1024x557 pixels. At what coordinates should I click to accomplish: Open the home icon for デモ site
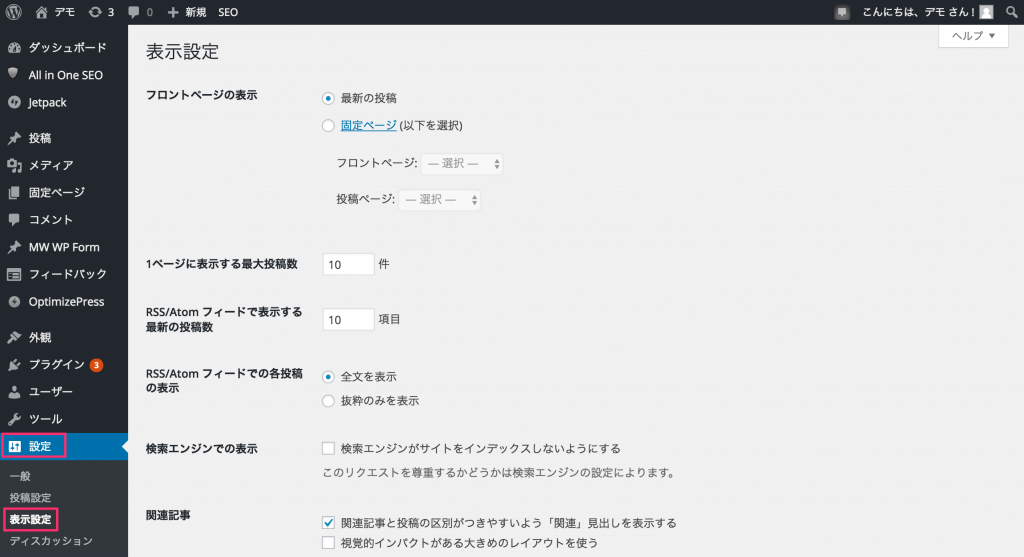[41, 12]
